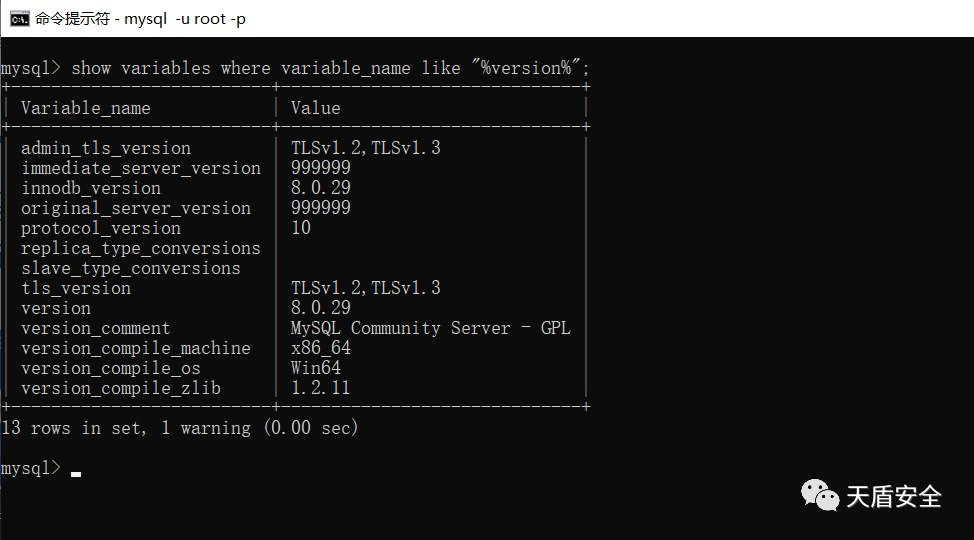Viewport: 974px width, 540px height.
Task: Click the window title text '命令提示符 - mysql -u root -p'
Action: 140,18
